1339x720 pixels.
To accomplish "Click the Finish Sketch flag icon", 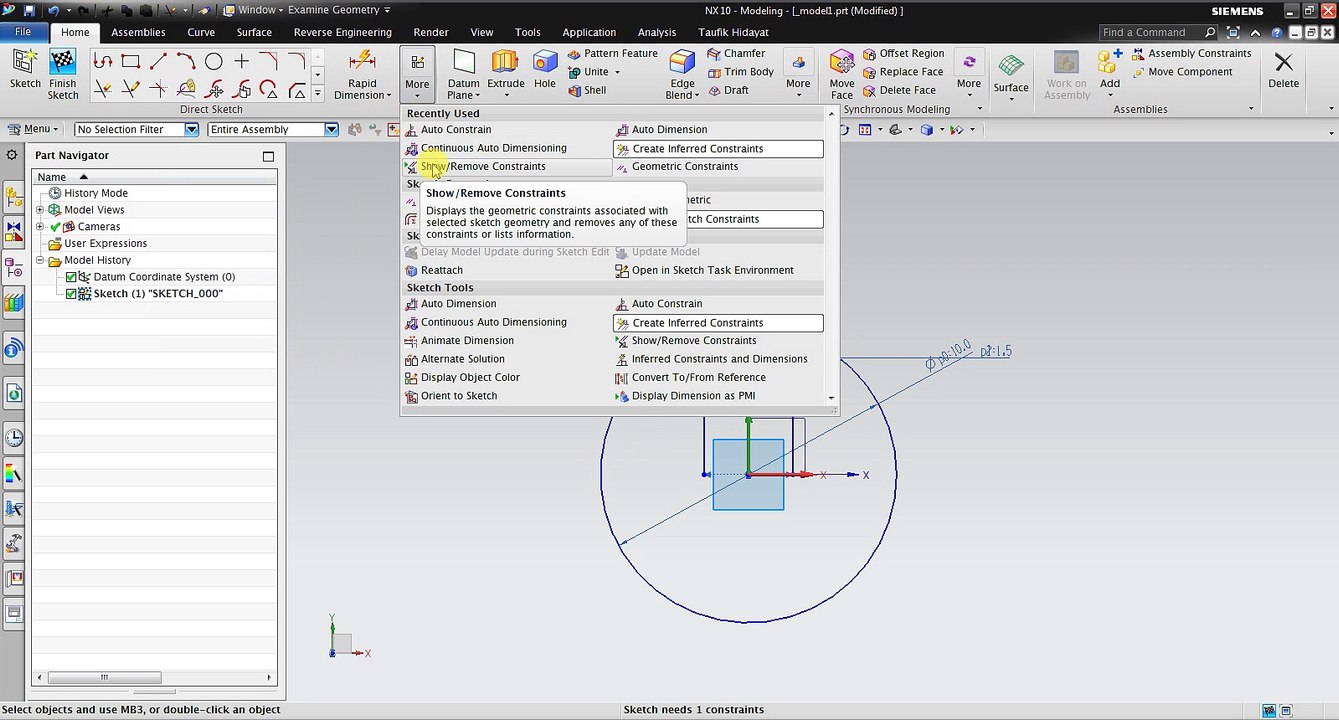I will click(62, 62).
